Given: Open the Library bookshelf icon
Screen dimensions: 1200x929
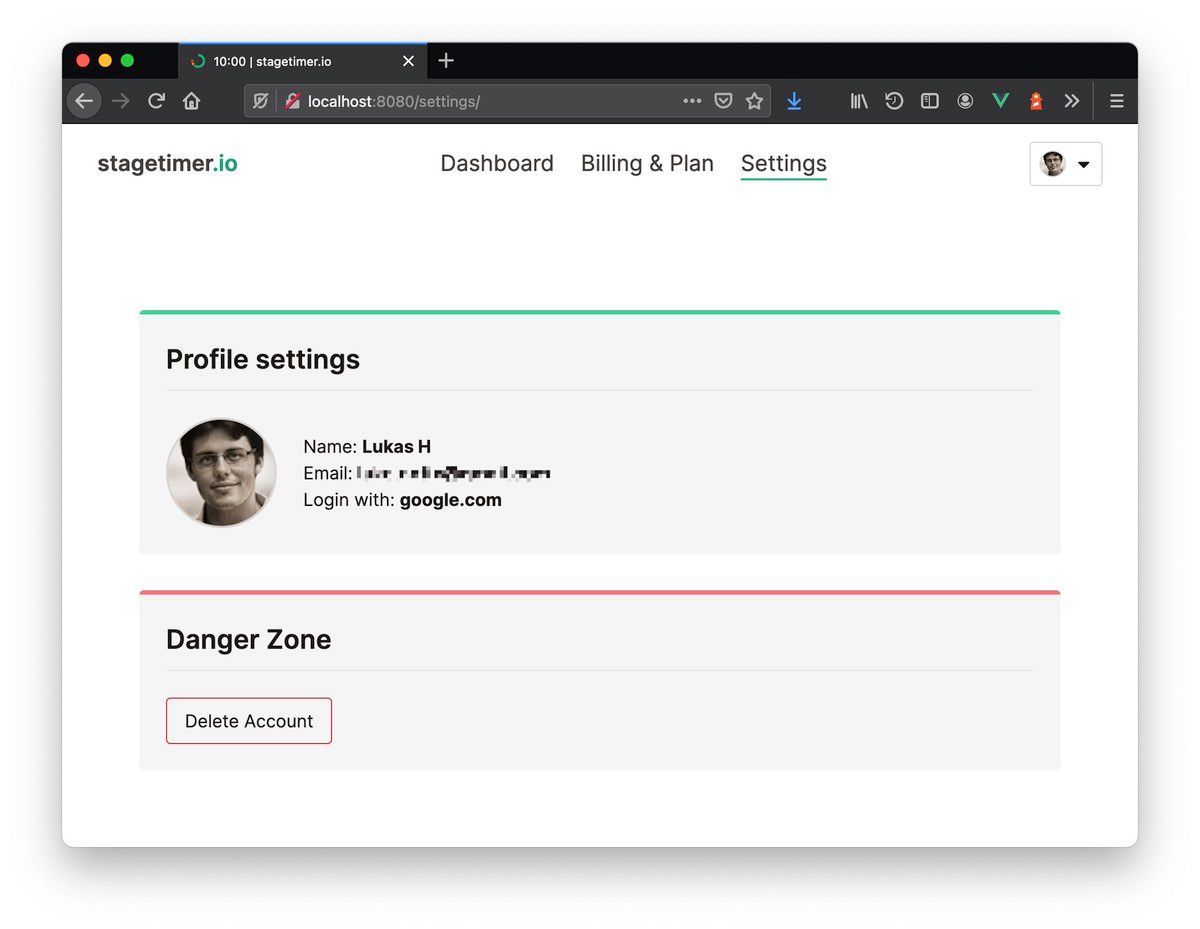Looking at the screenshot, I should [859, 101].
